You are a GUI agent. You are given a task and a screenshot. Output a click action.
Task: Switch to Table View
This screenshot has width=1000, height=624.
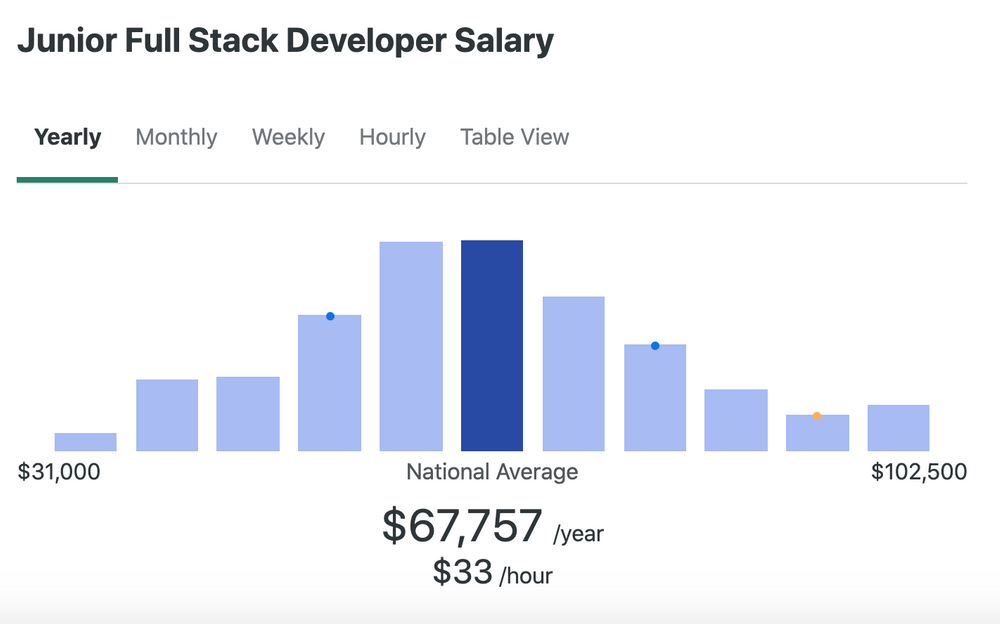pos(515,137)
